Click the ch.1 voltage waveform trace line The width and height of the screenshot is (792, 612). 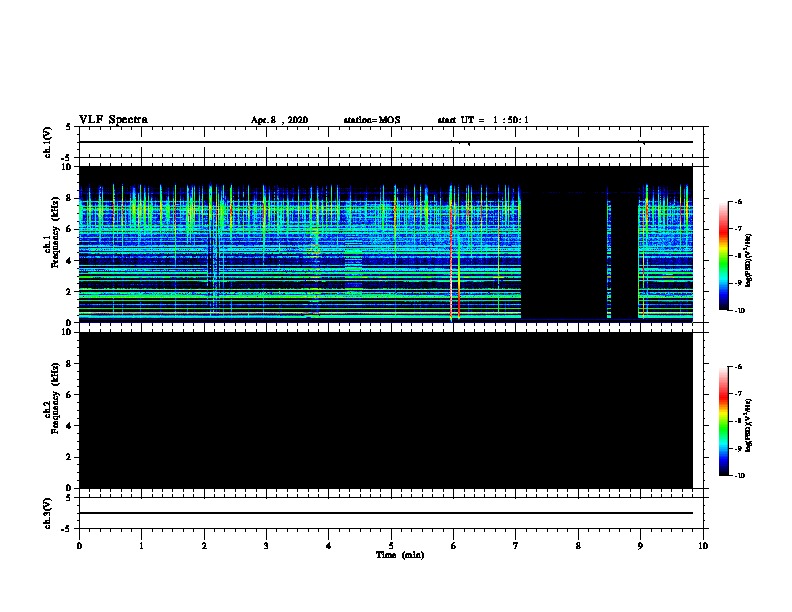(385, 142)
